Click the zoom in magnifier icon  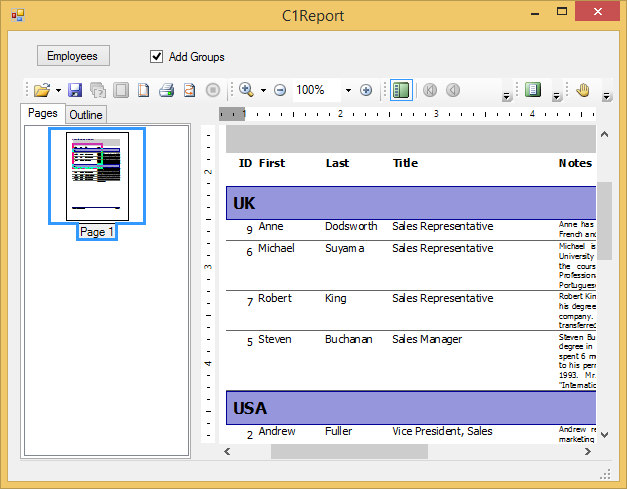coord(246,90)
